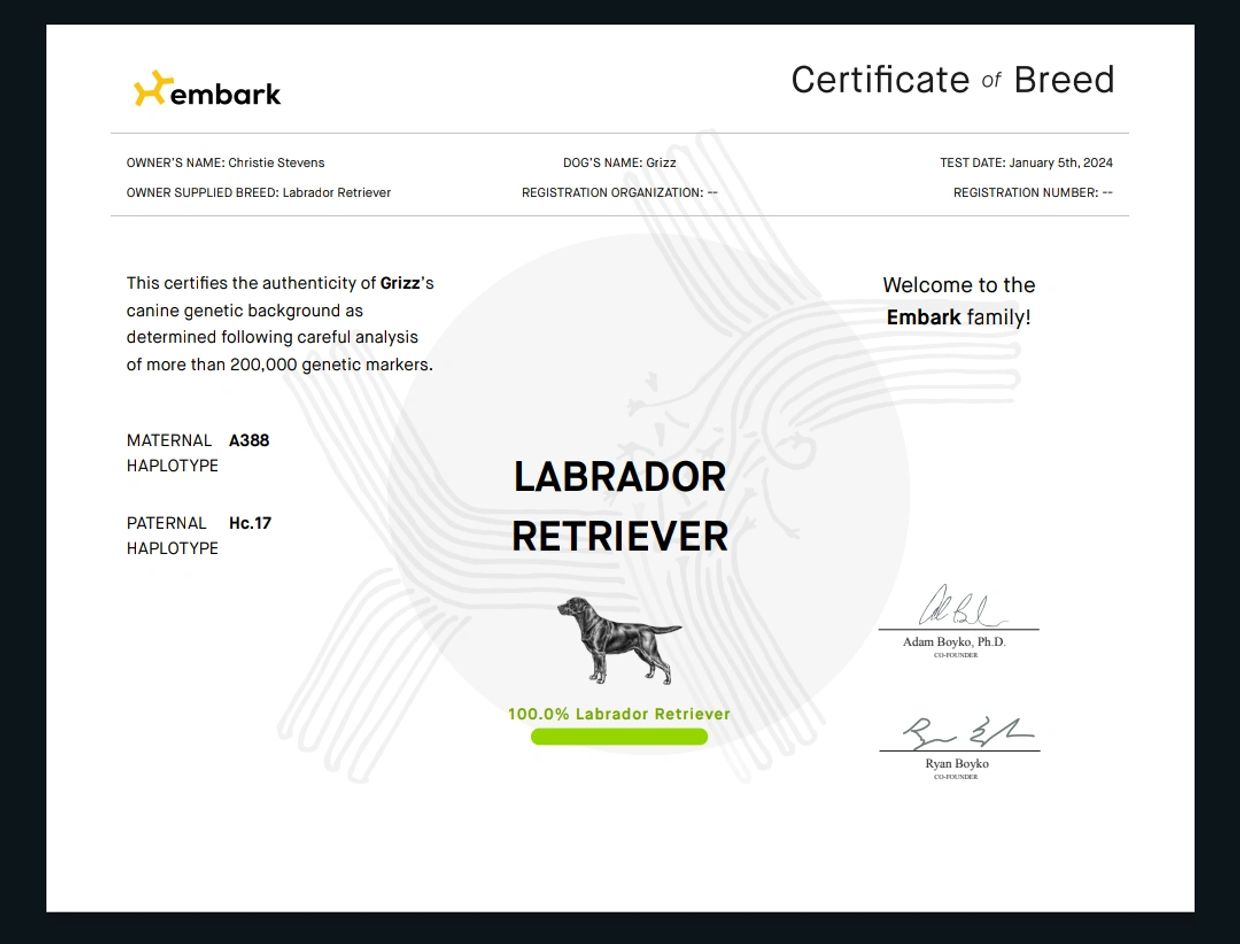1240x944 pixels.
Task: Click the large 'LABRADOR RETRIEVER' heading
Action: pyautogui.click(x=619, y=506)
